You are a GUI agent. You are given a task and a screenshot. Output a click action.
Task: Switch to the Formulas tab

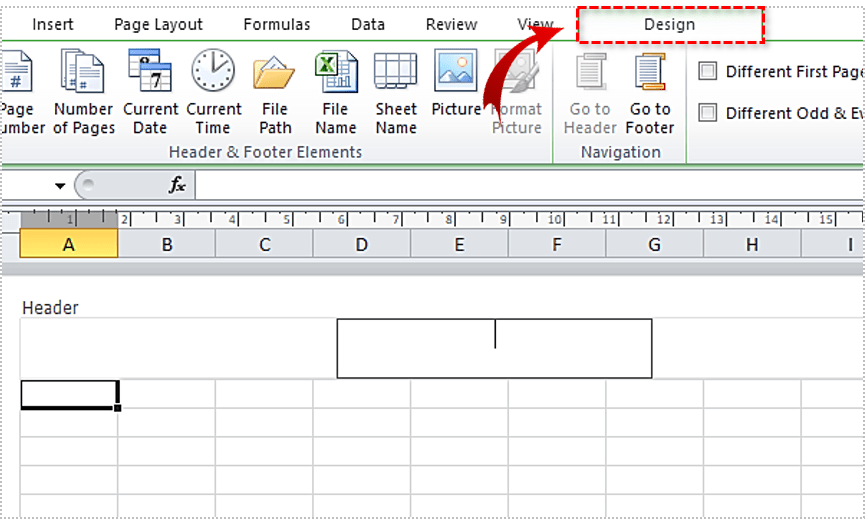coord(277,24)
